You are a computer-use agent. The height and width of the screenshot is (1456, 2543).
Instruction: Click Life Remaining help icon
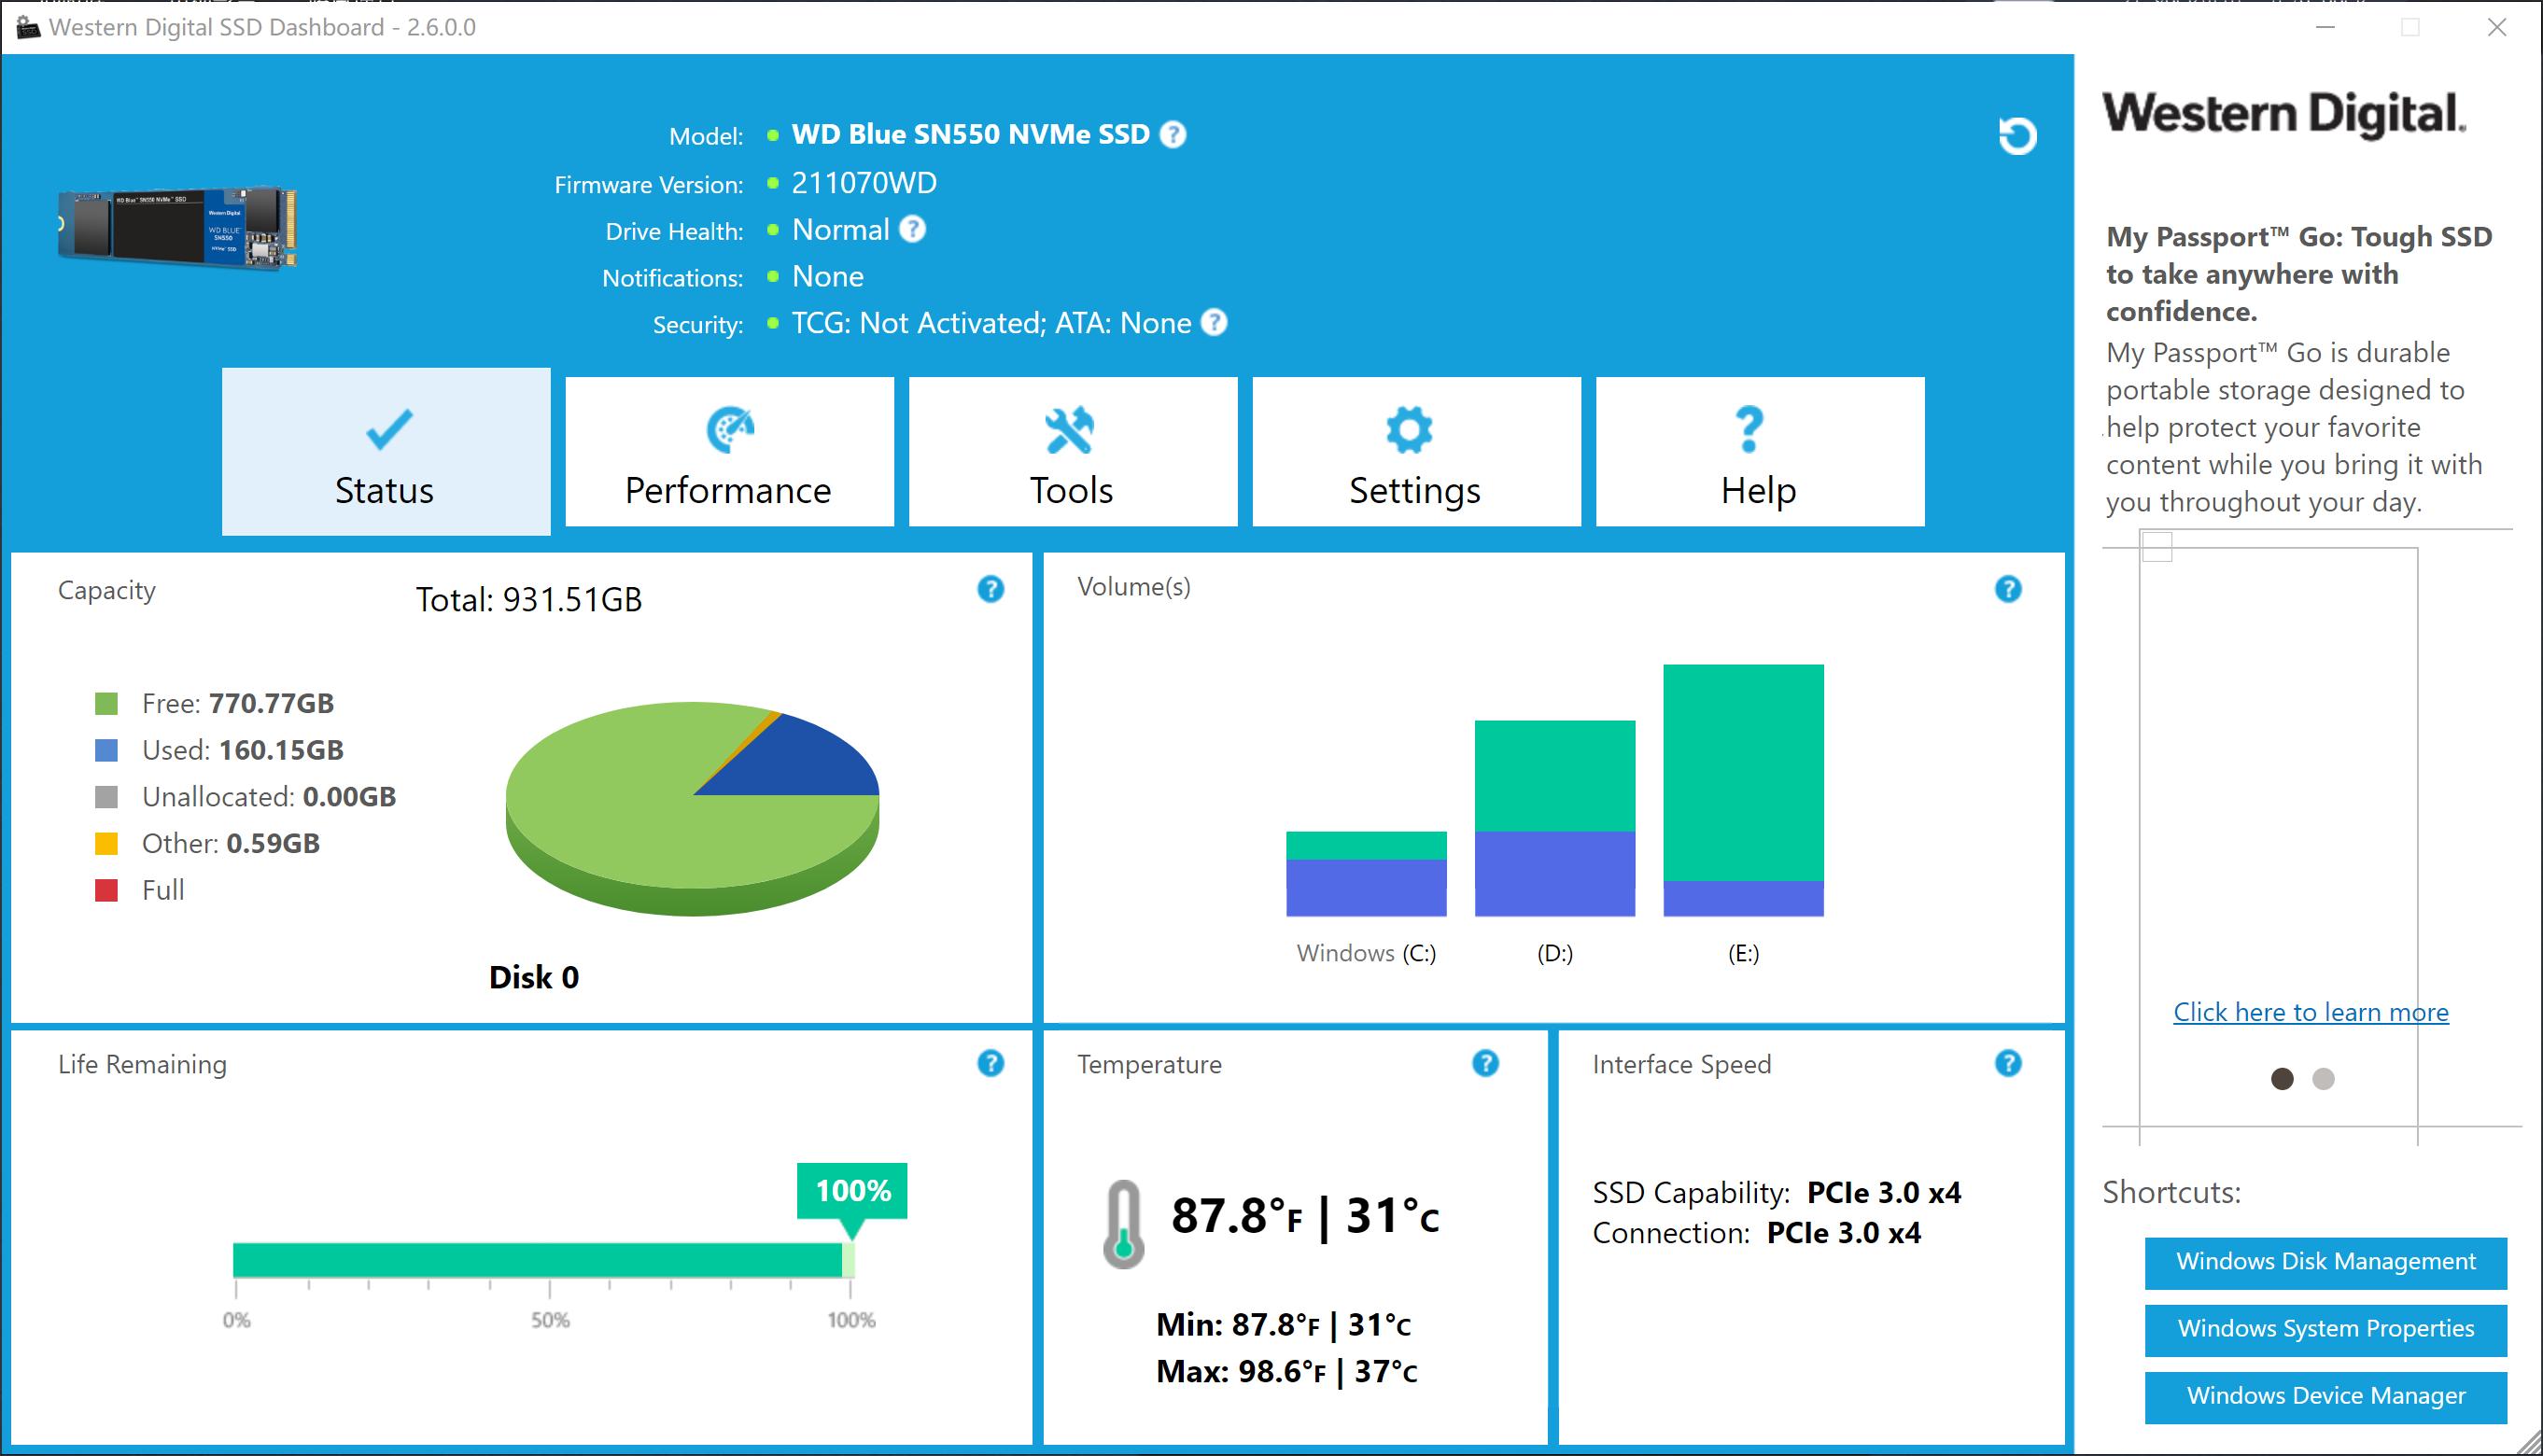pos(990,1063)
